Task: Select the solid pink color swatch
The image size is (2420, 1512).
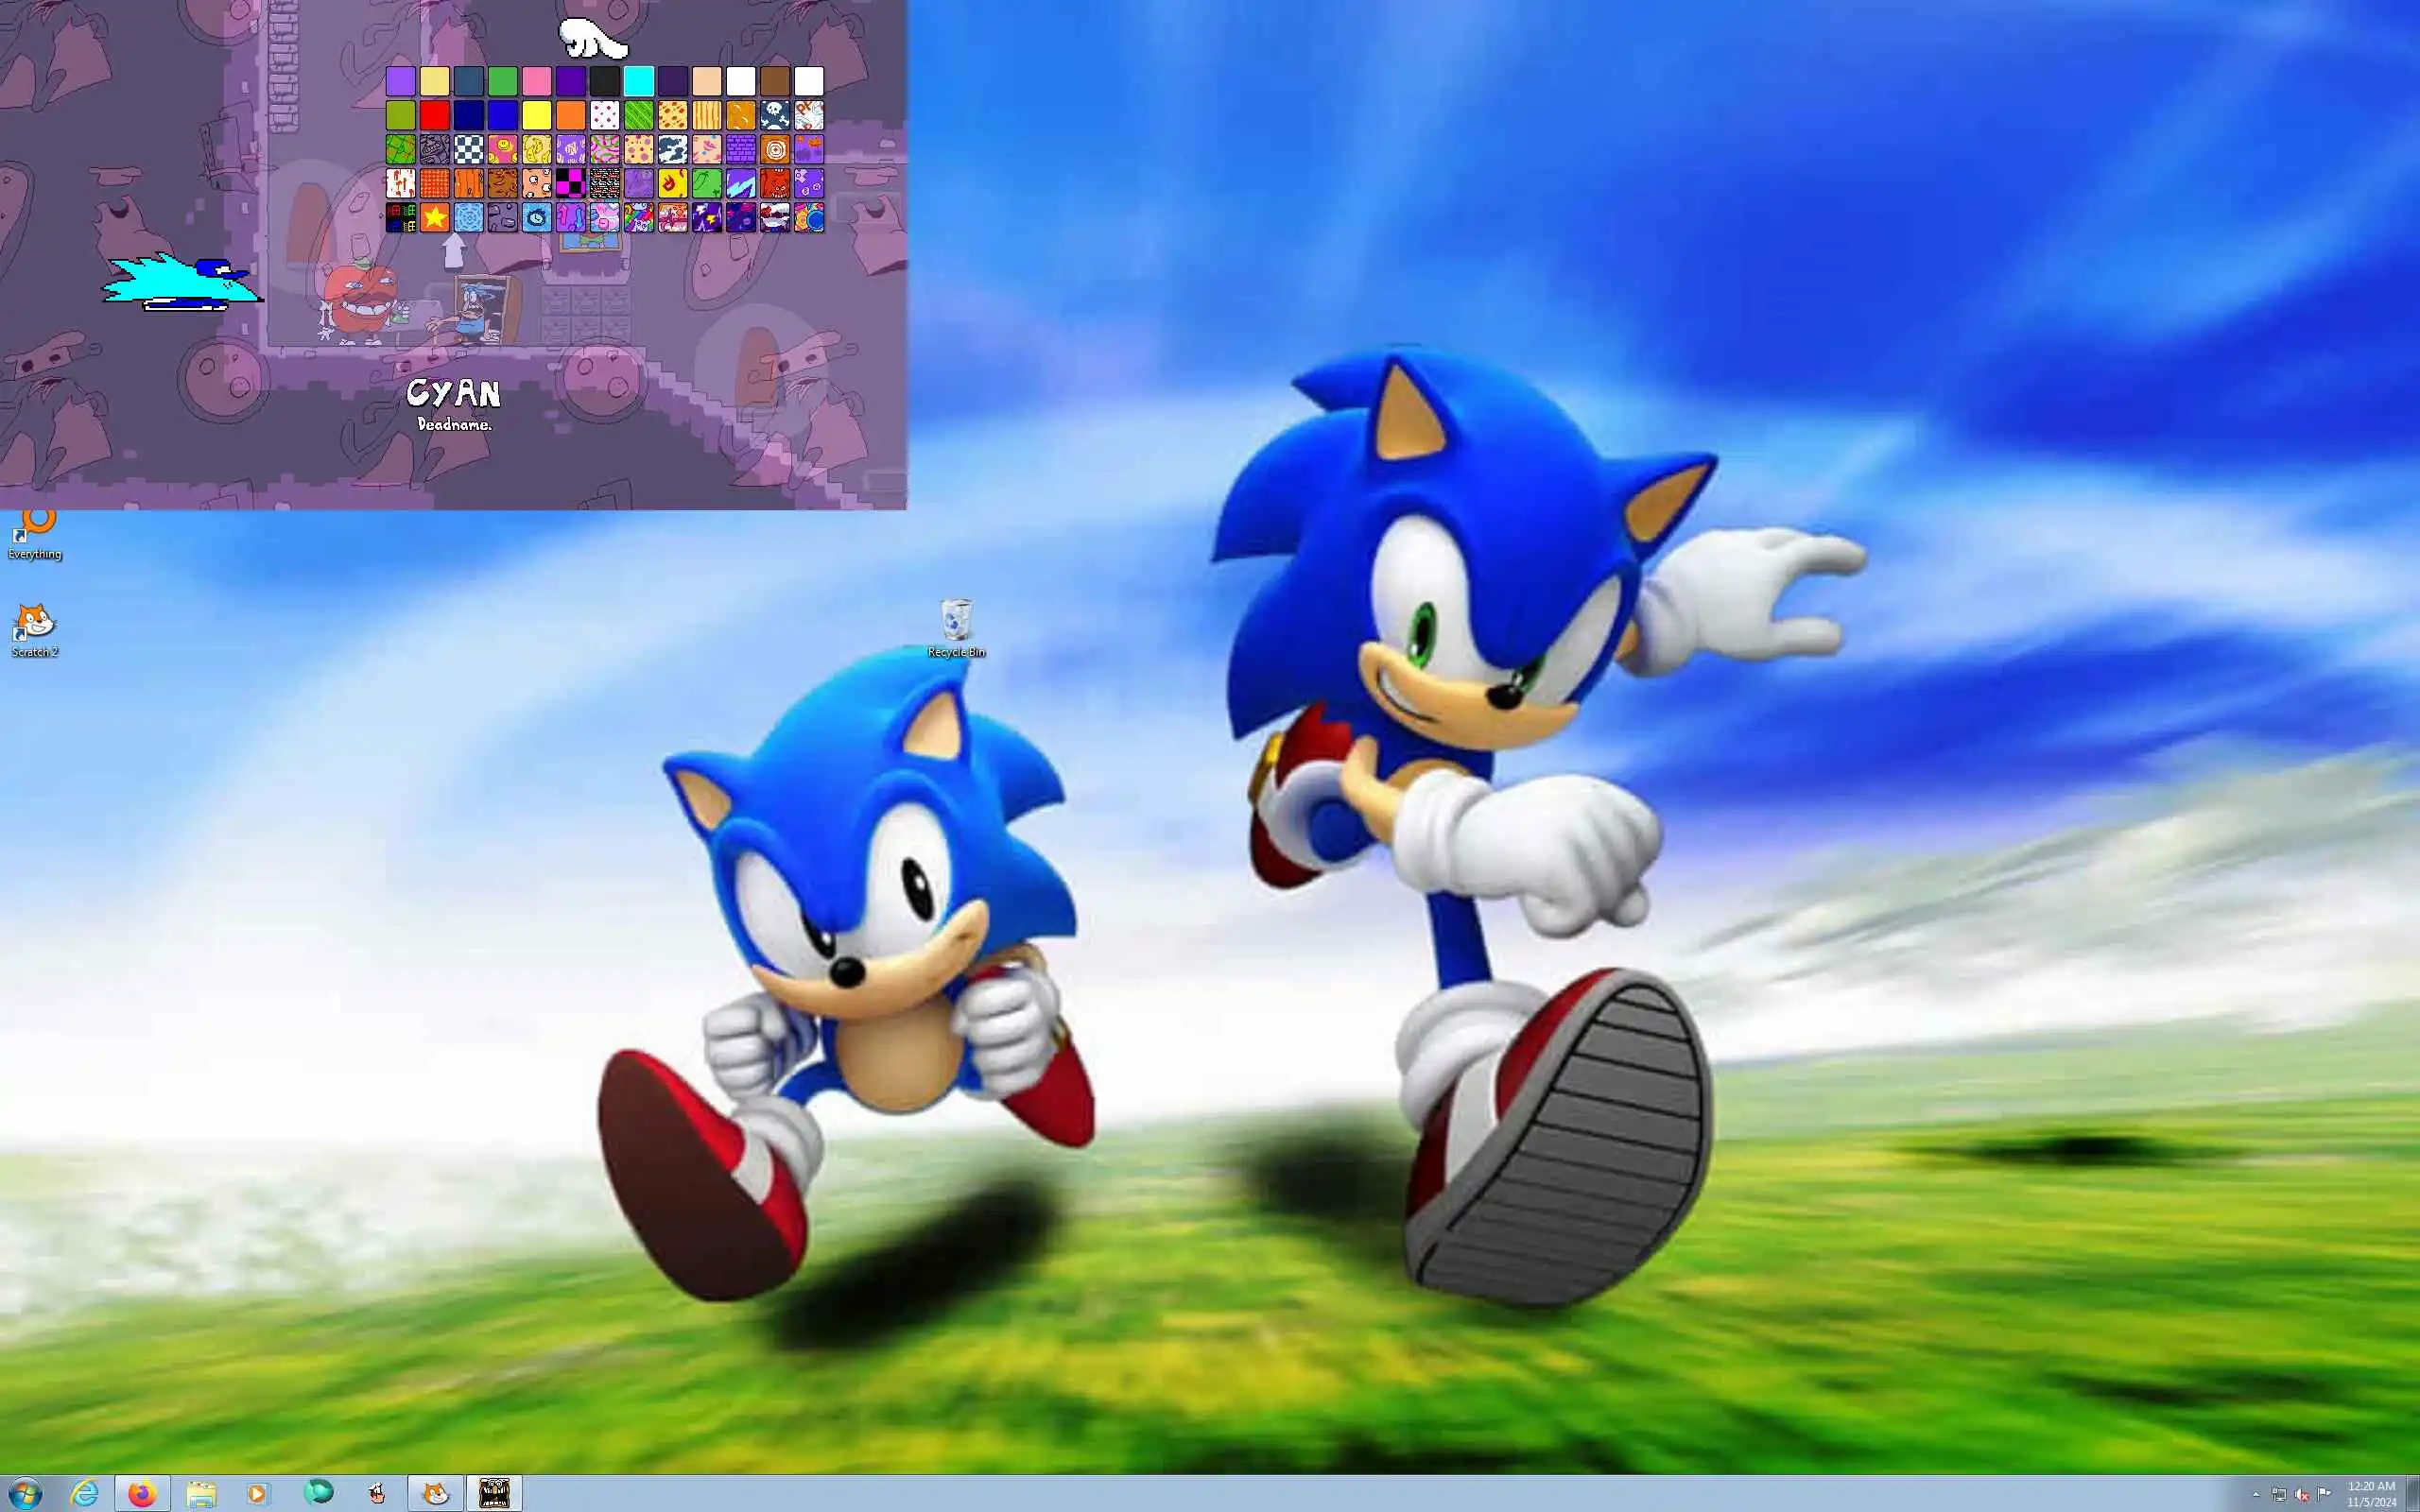Action: [x=537, y=81]
